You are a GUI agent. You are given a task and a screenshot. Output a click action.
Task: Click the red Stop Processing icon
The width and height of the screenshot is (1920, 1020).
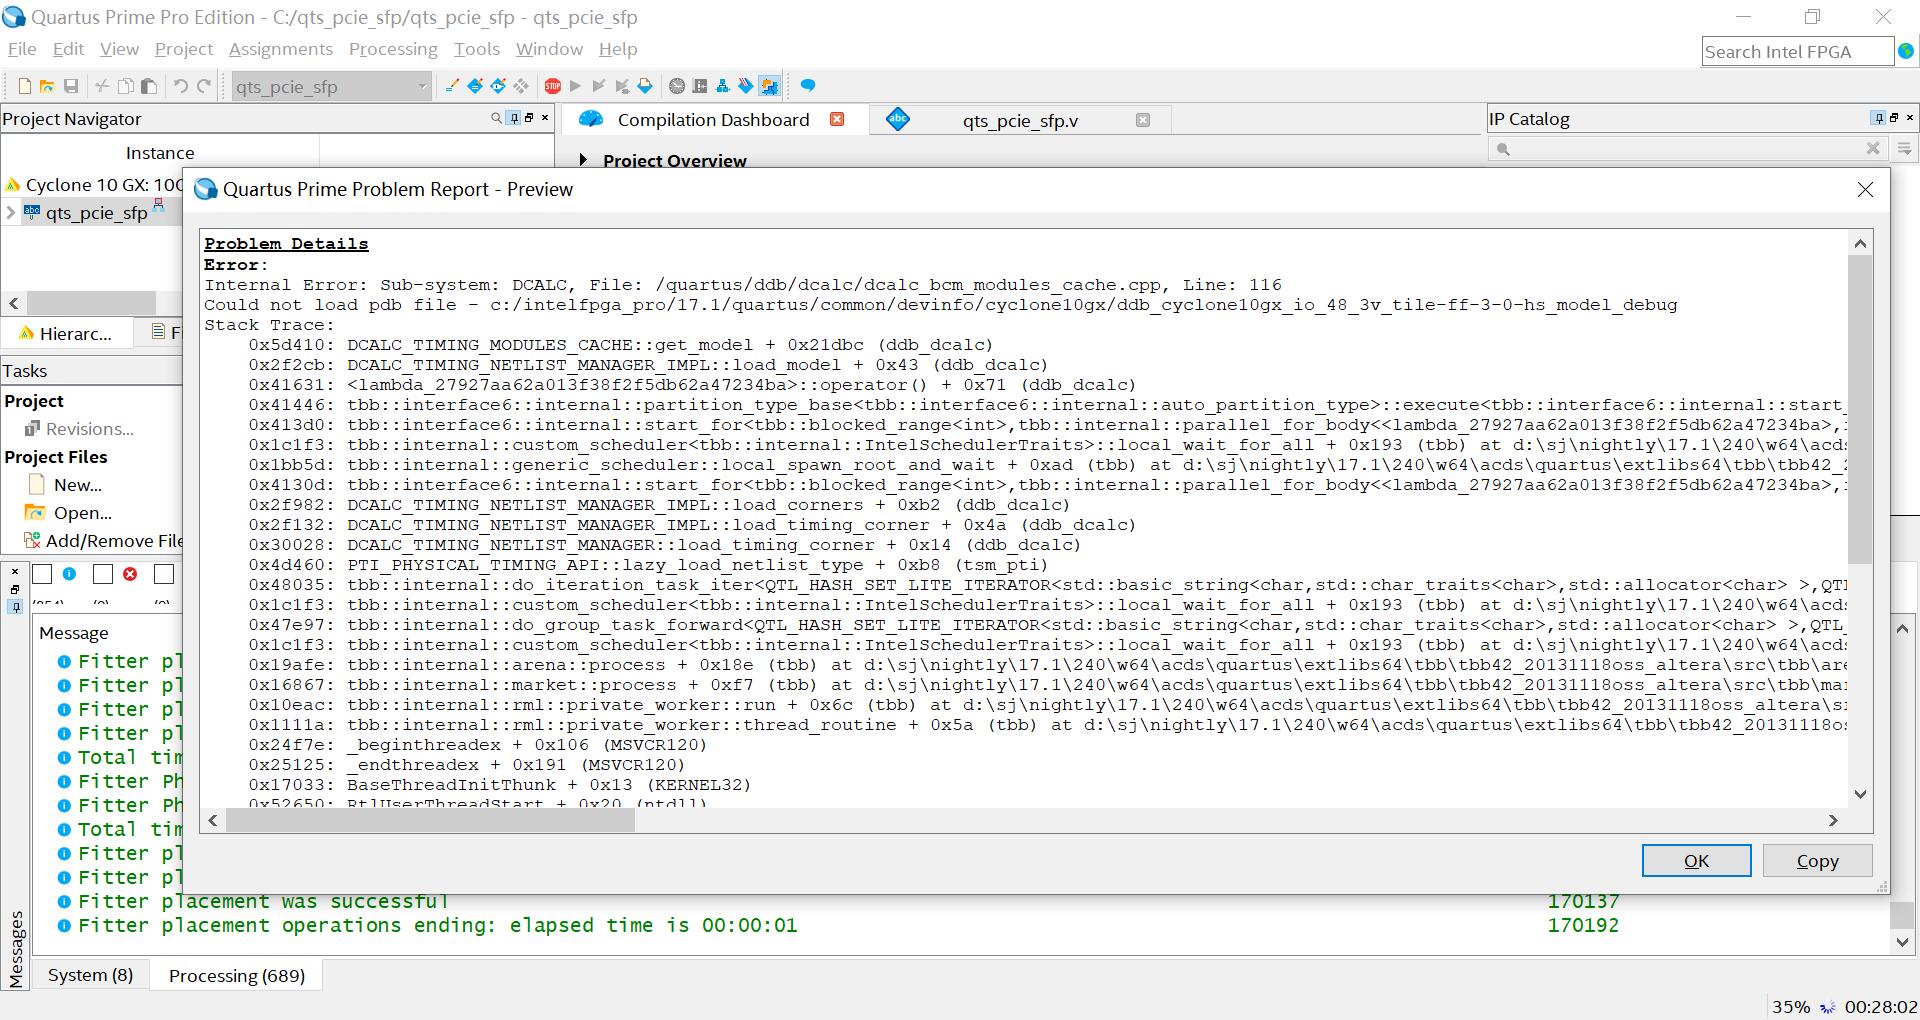point(552,86)
